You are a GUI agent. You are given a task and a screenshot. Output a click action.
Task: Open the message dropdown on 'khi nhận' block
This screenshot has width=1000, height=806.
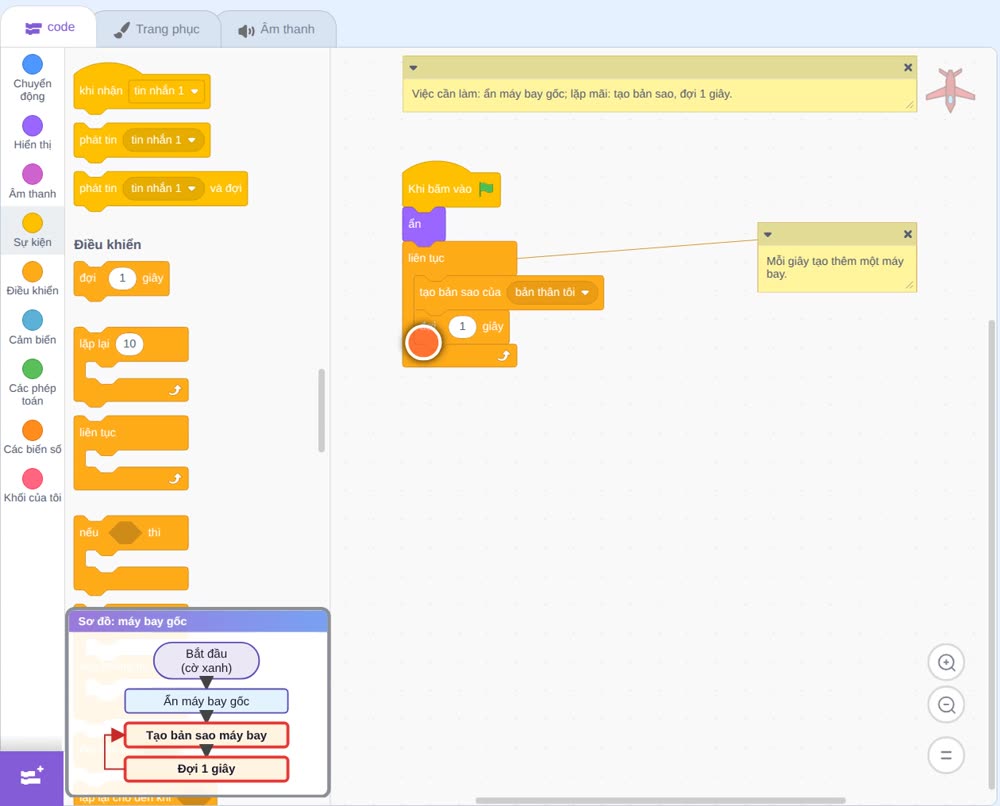(x=166, y=91)
